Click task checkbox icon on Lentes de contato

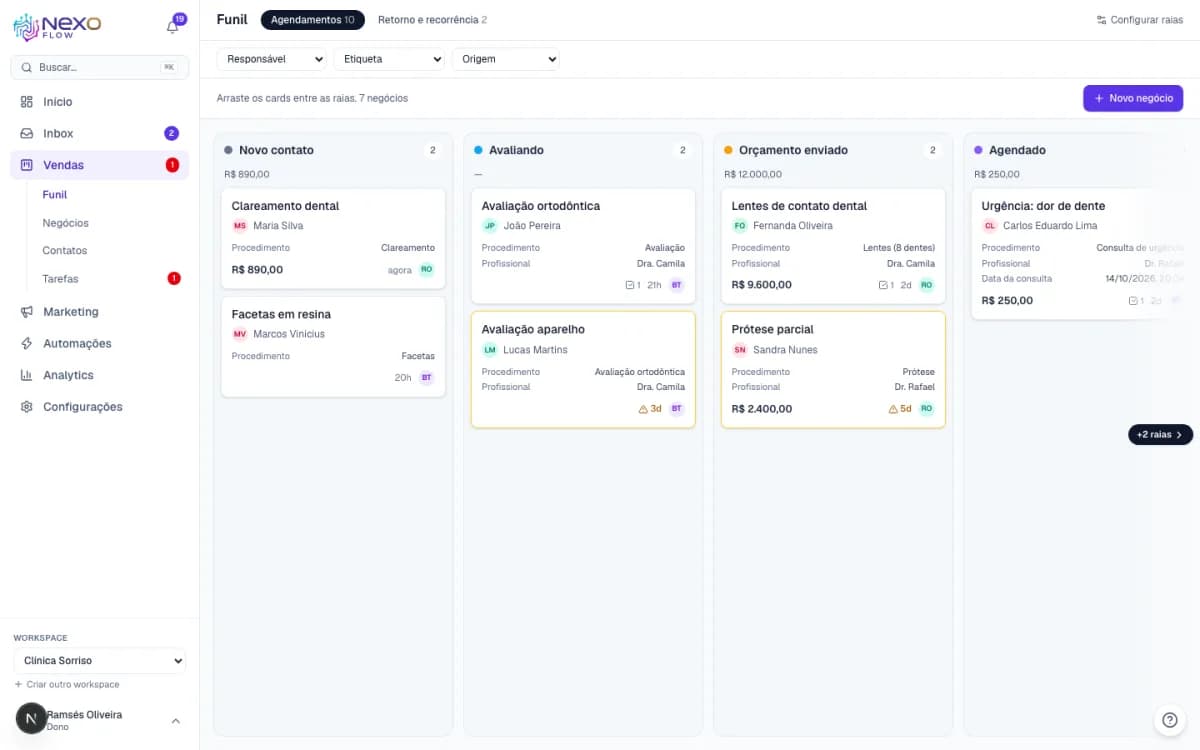[x=883, y=285]
